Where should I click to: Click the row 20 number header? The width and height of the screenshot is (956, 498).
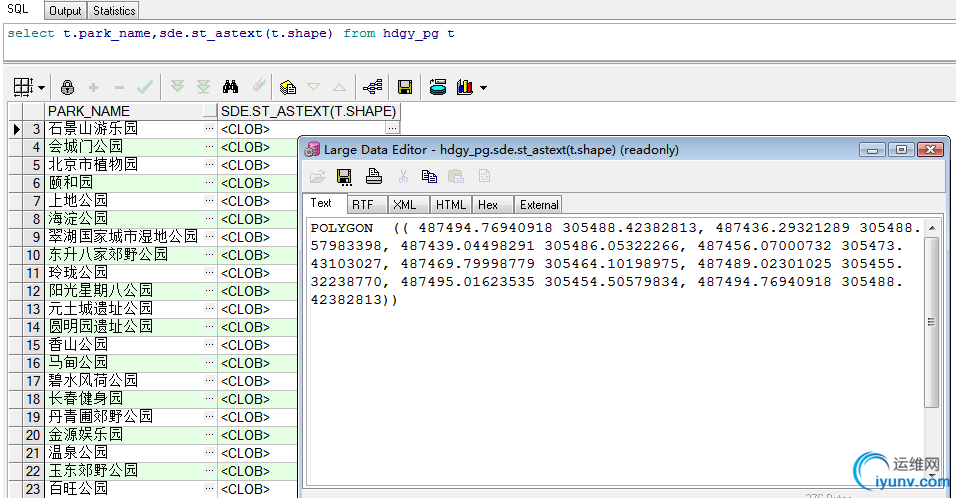tap(33, 435)
